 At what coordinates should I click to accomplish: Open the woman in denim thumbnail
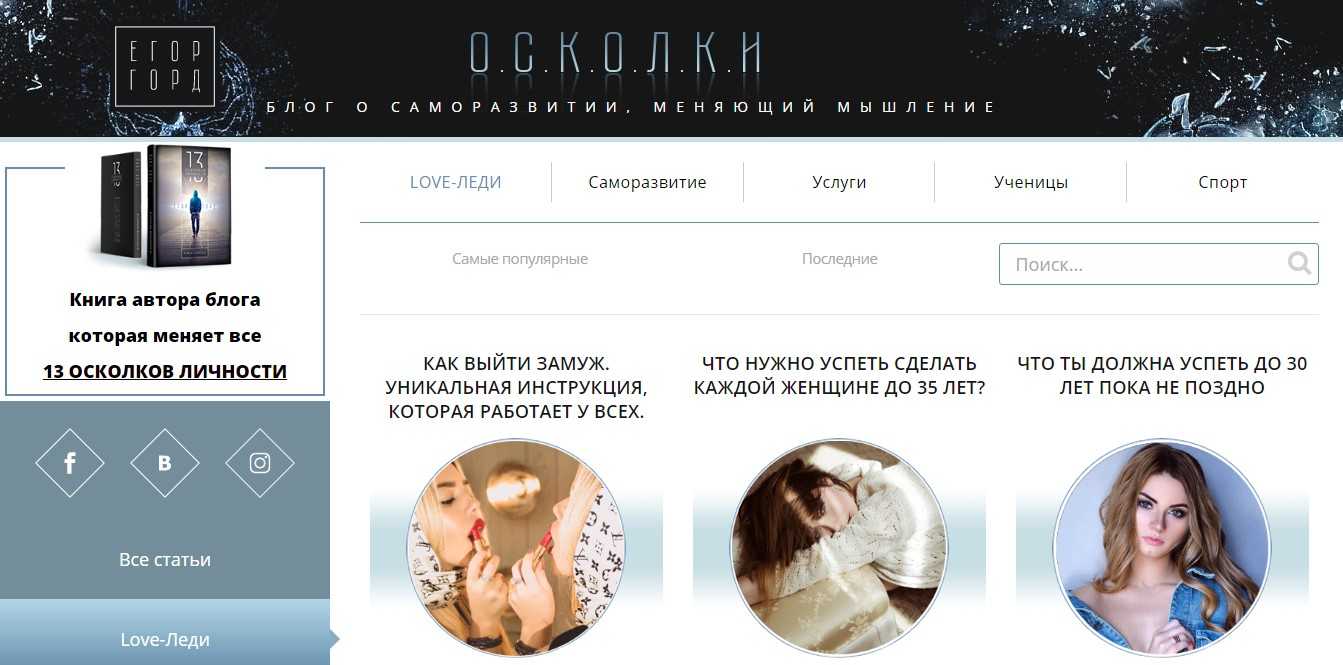[1162, 546]
